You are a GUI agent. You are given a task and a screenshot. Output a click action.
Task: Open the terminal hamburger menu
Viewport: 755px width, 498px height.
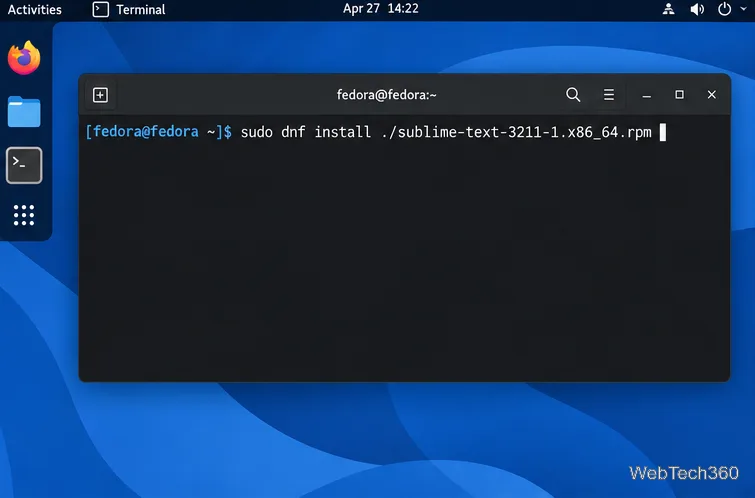[609, 94]
